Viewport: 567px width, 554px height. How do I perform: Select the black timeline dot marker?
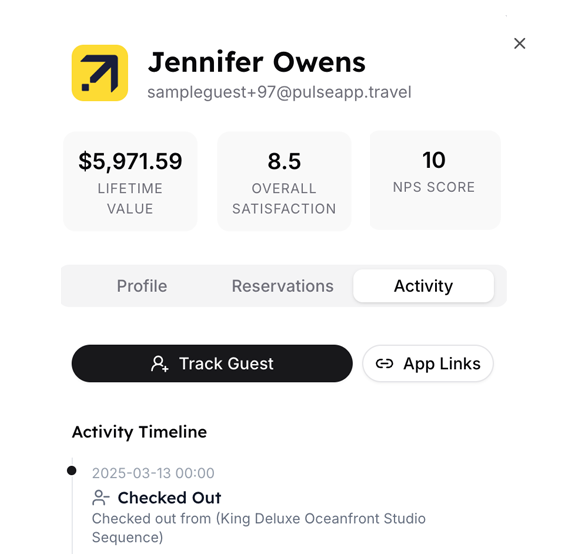(x=72, y=470)
